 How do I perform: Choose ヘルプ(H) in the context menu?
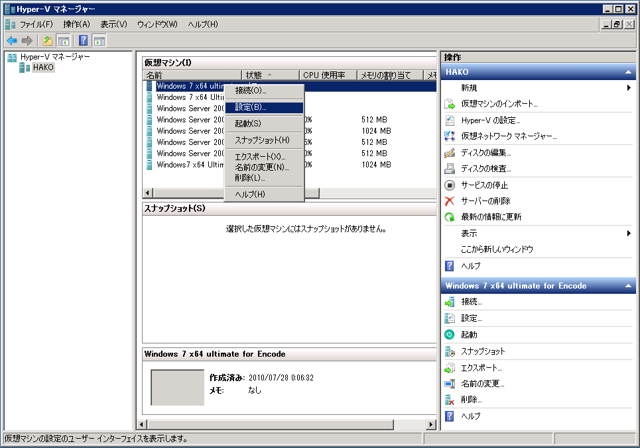coord(264,195)
